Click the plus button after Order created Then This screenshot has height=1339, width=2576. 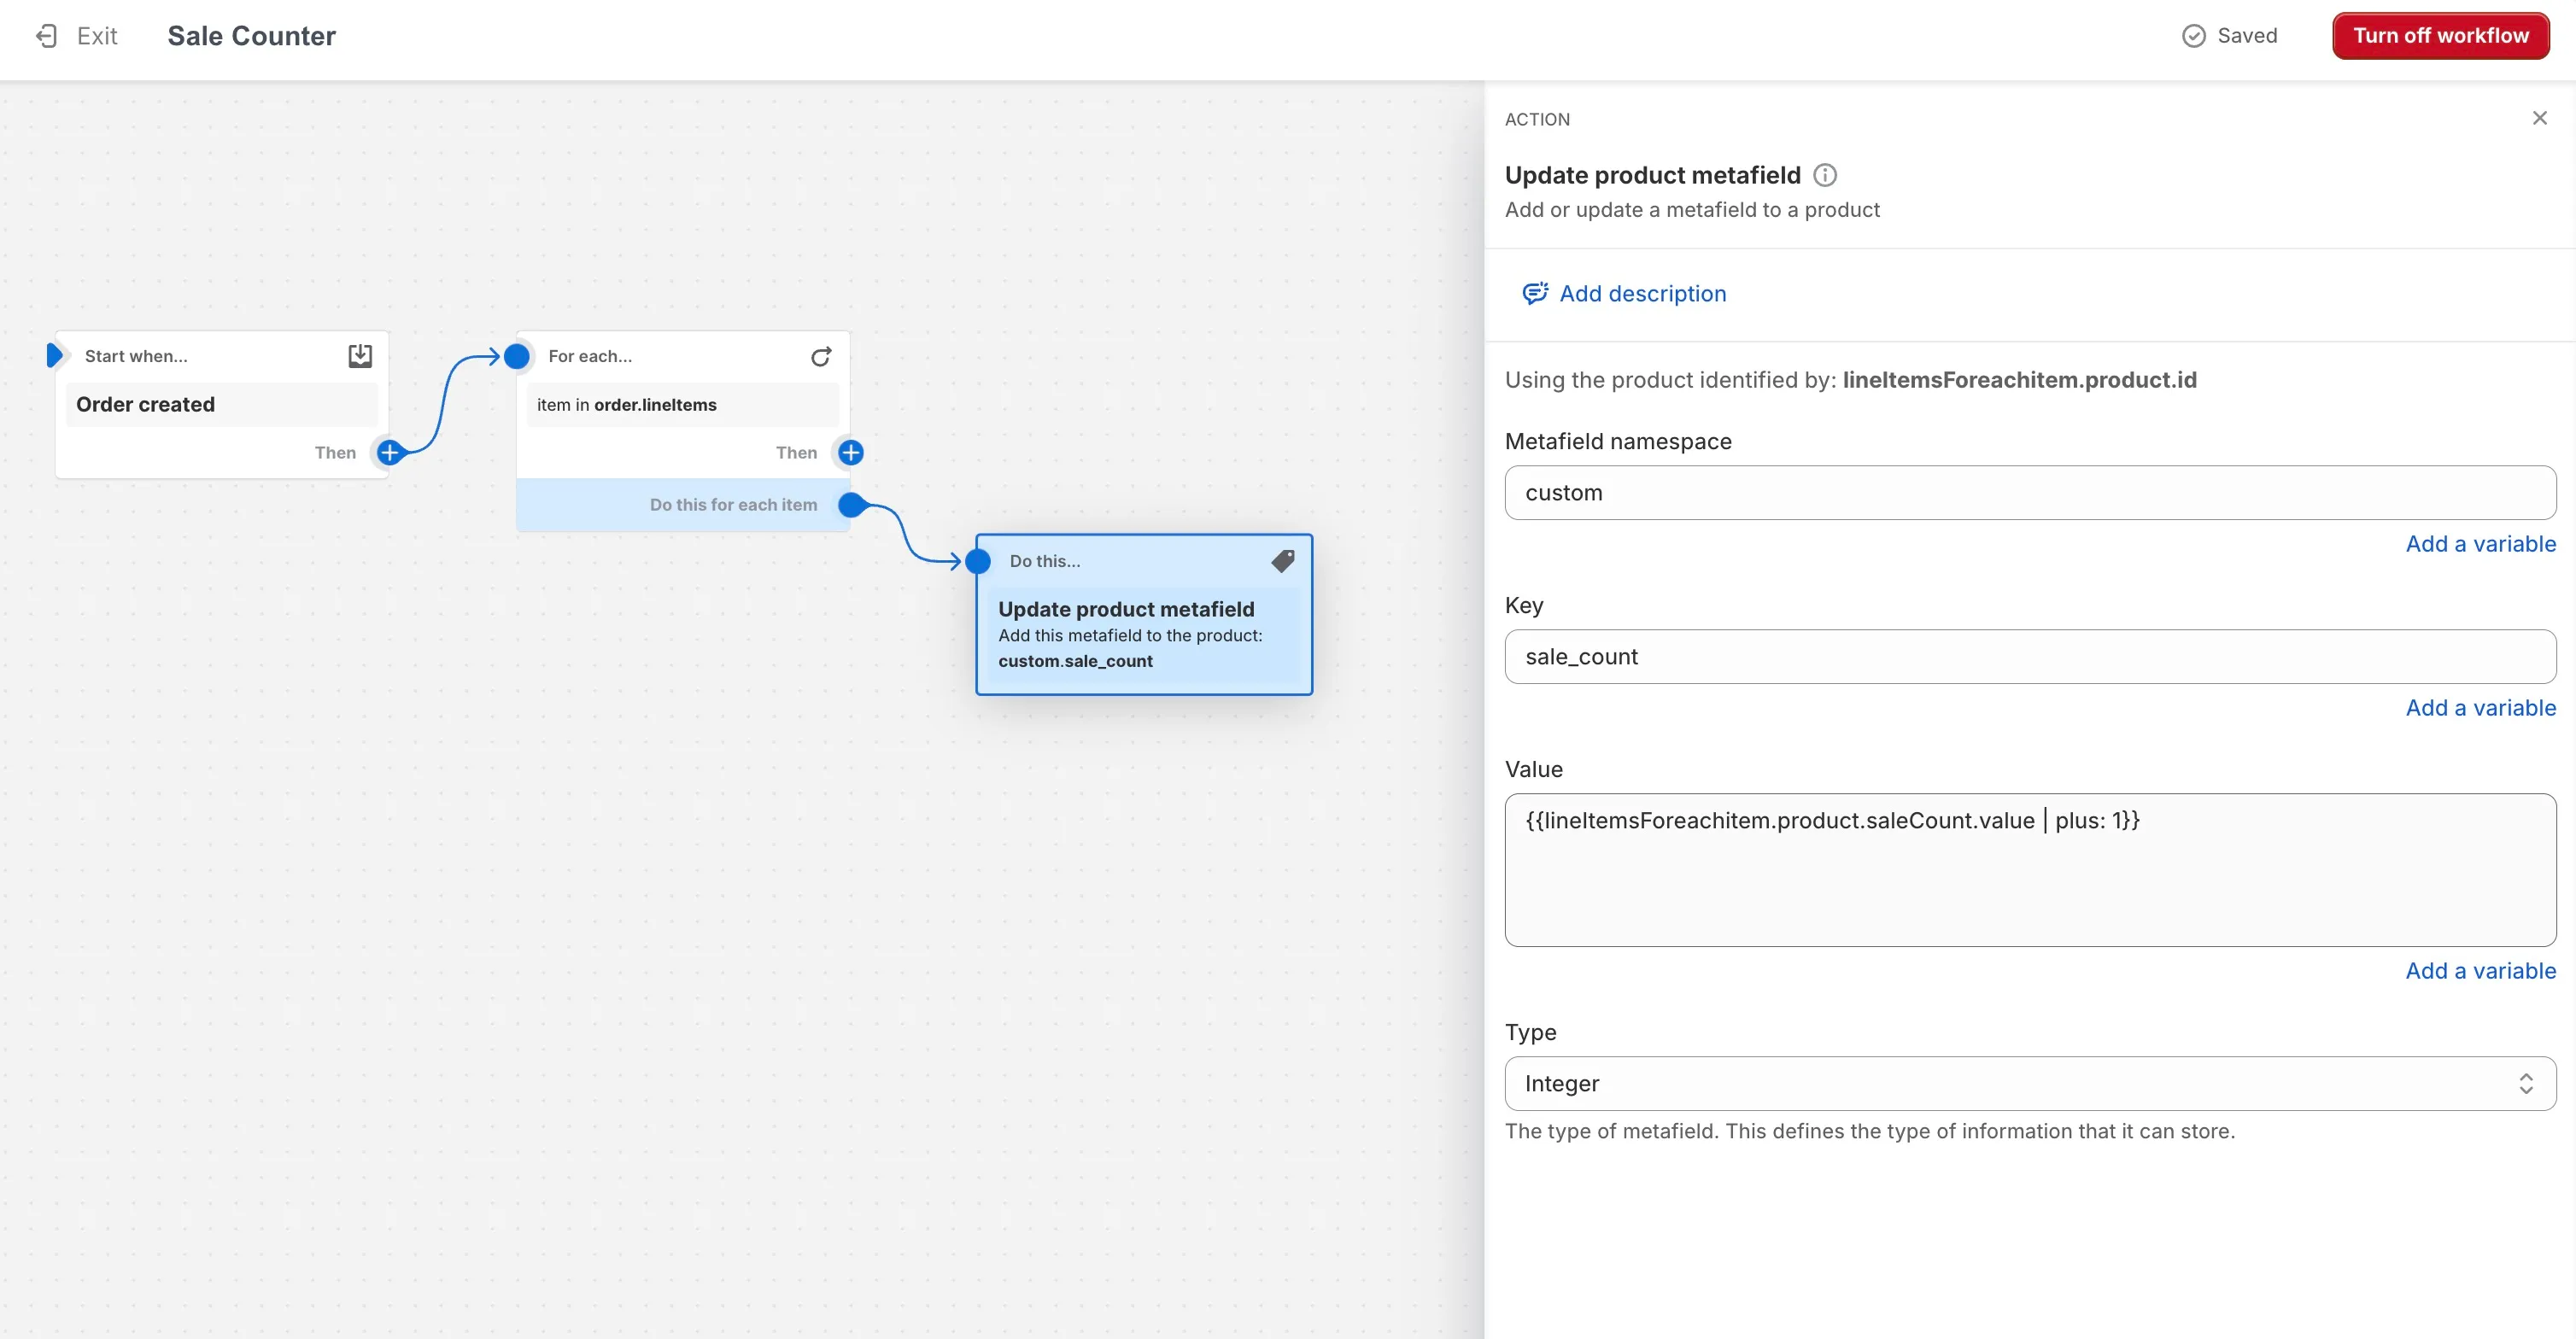390,452
